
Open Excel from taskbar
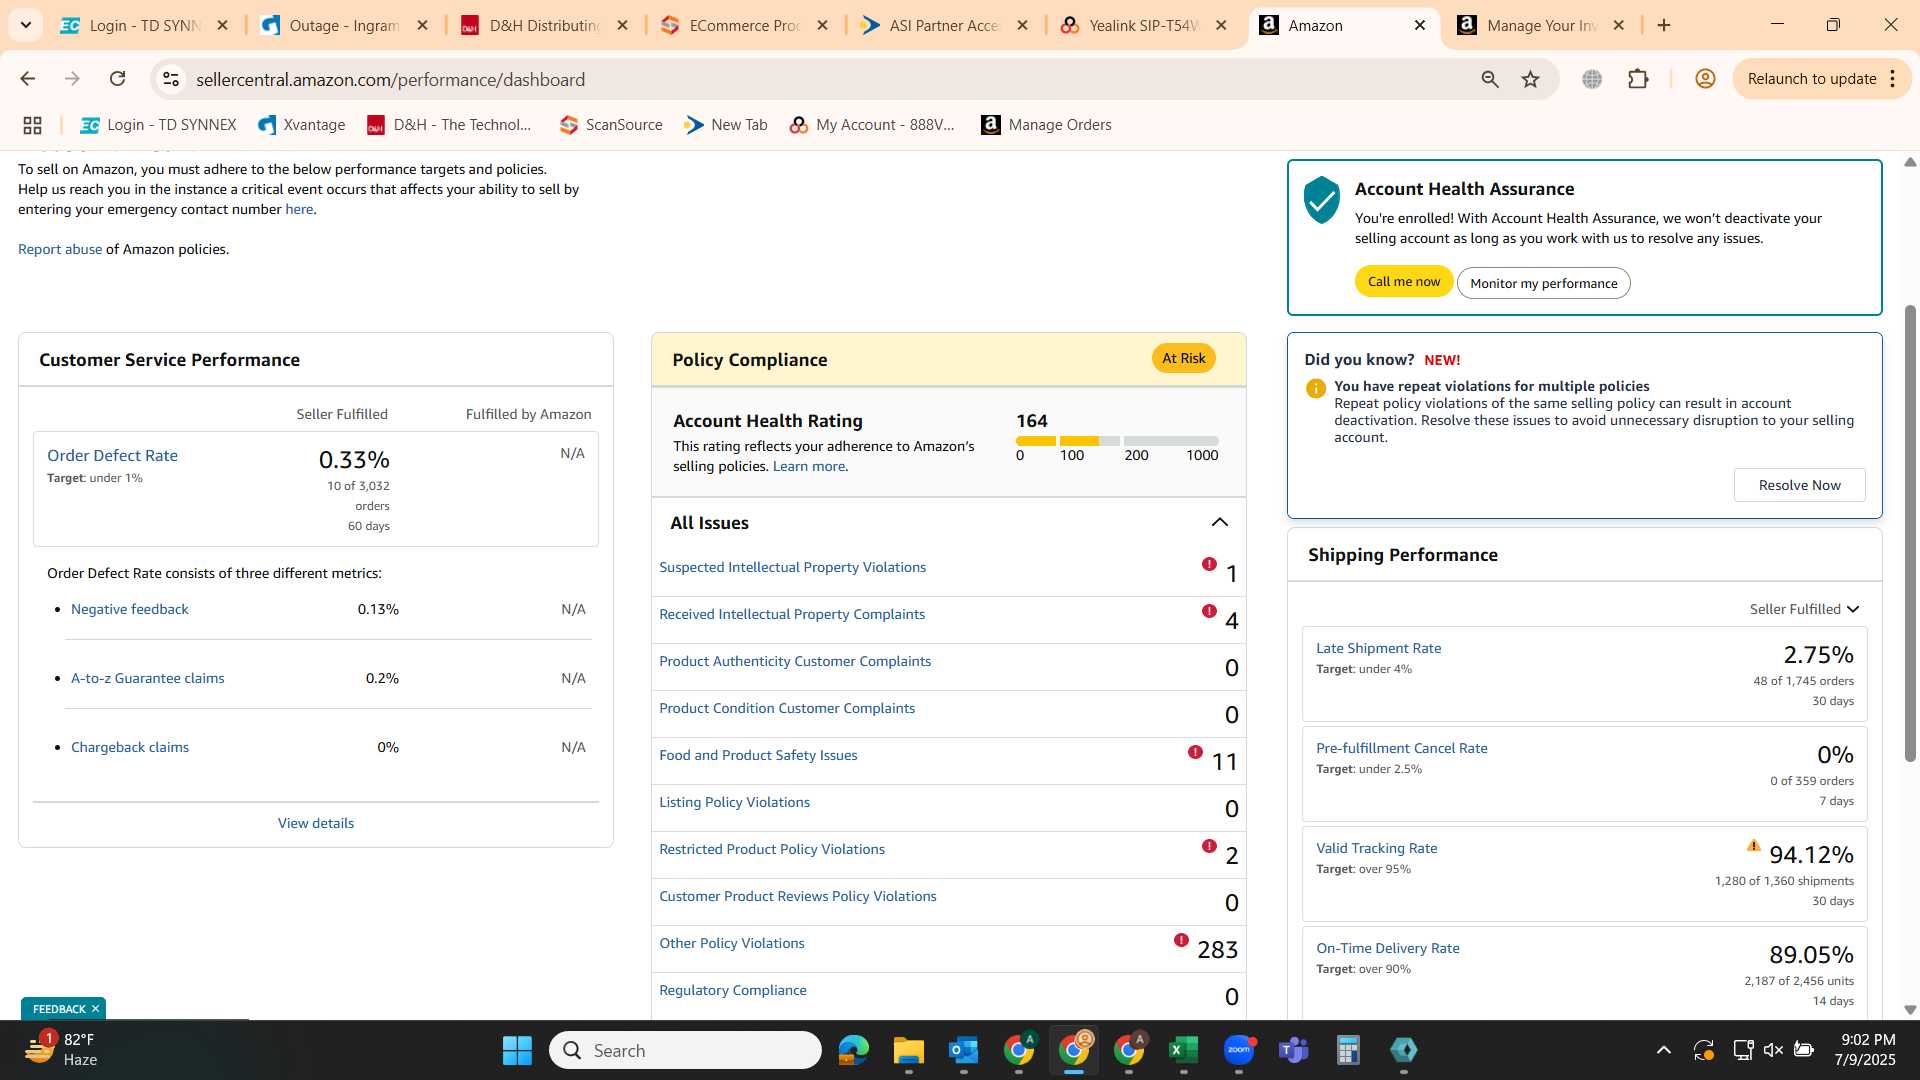click(1183, 1050)
